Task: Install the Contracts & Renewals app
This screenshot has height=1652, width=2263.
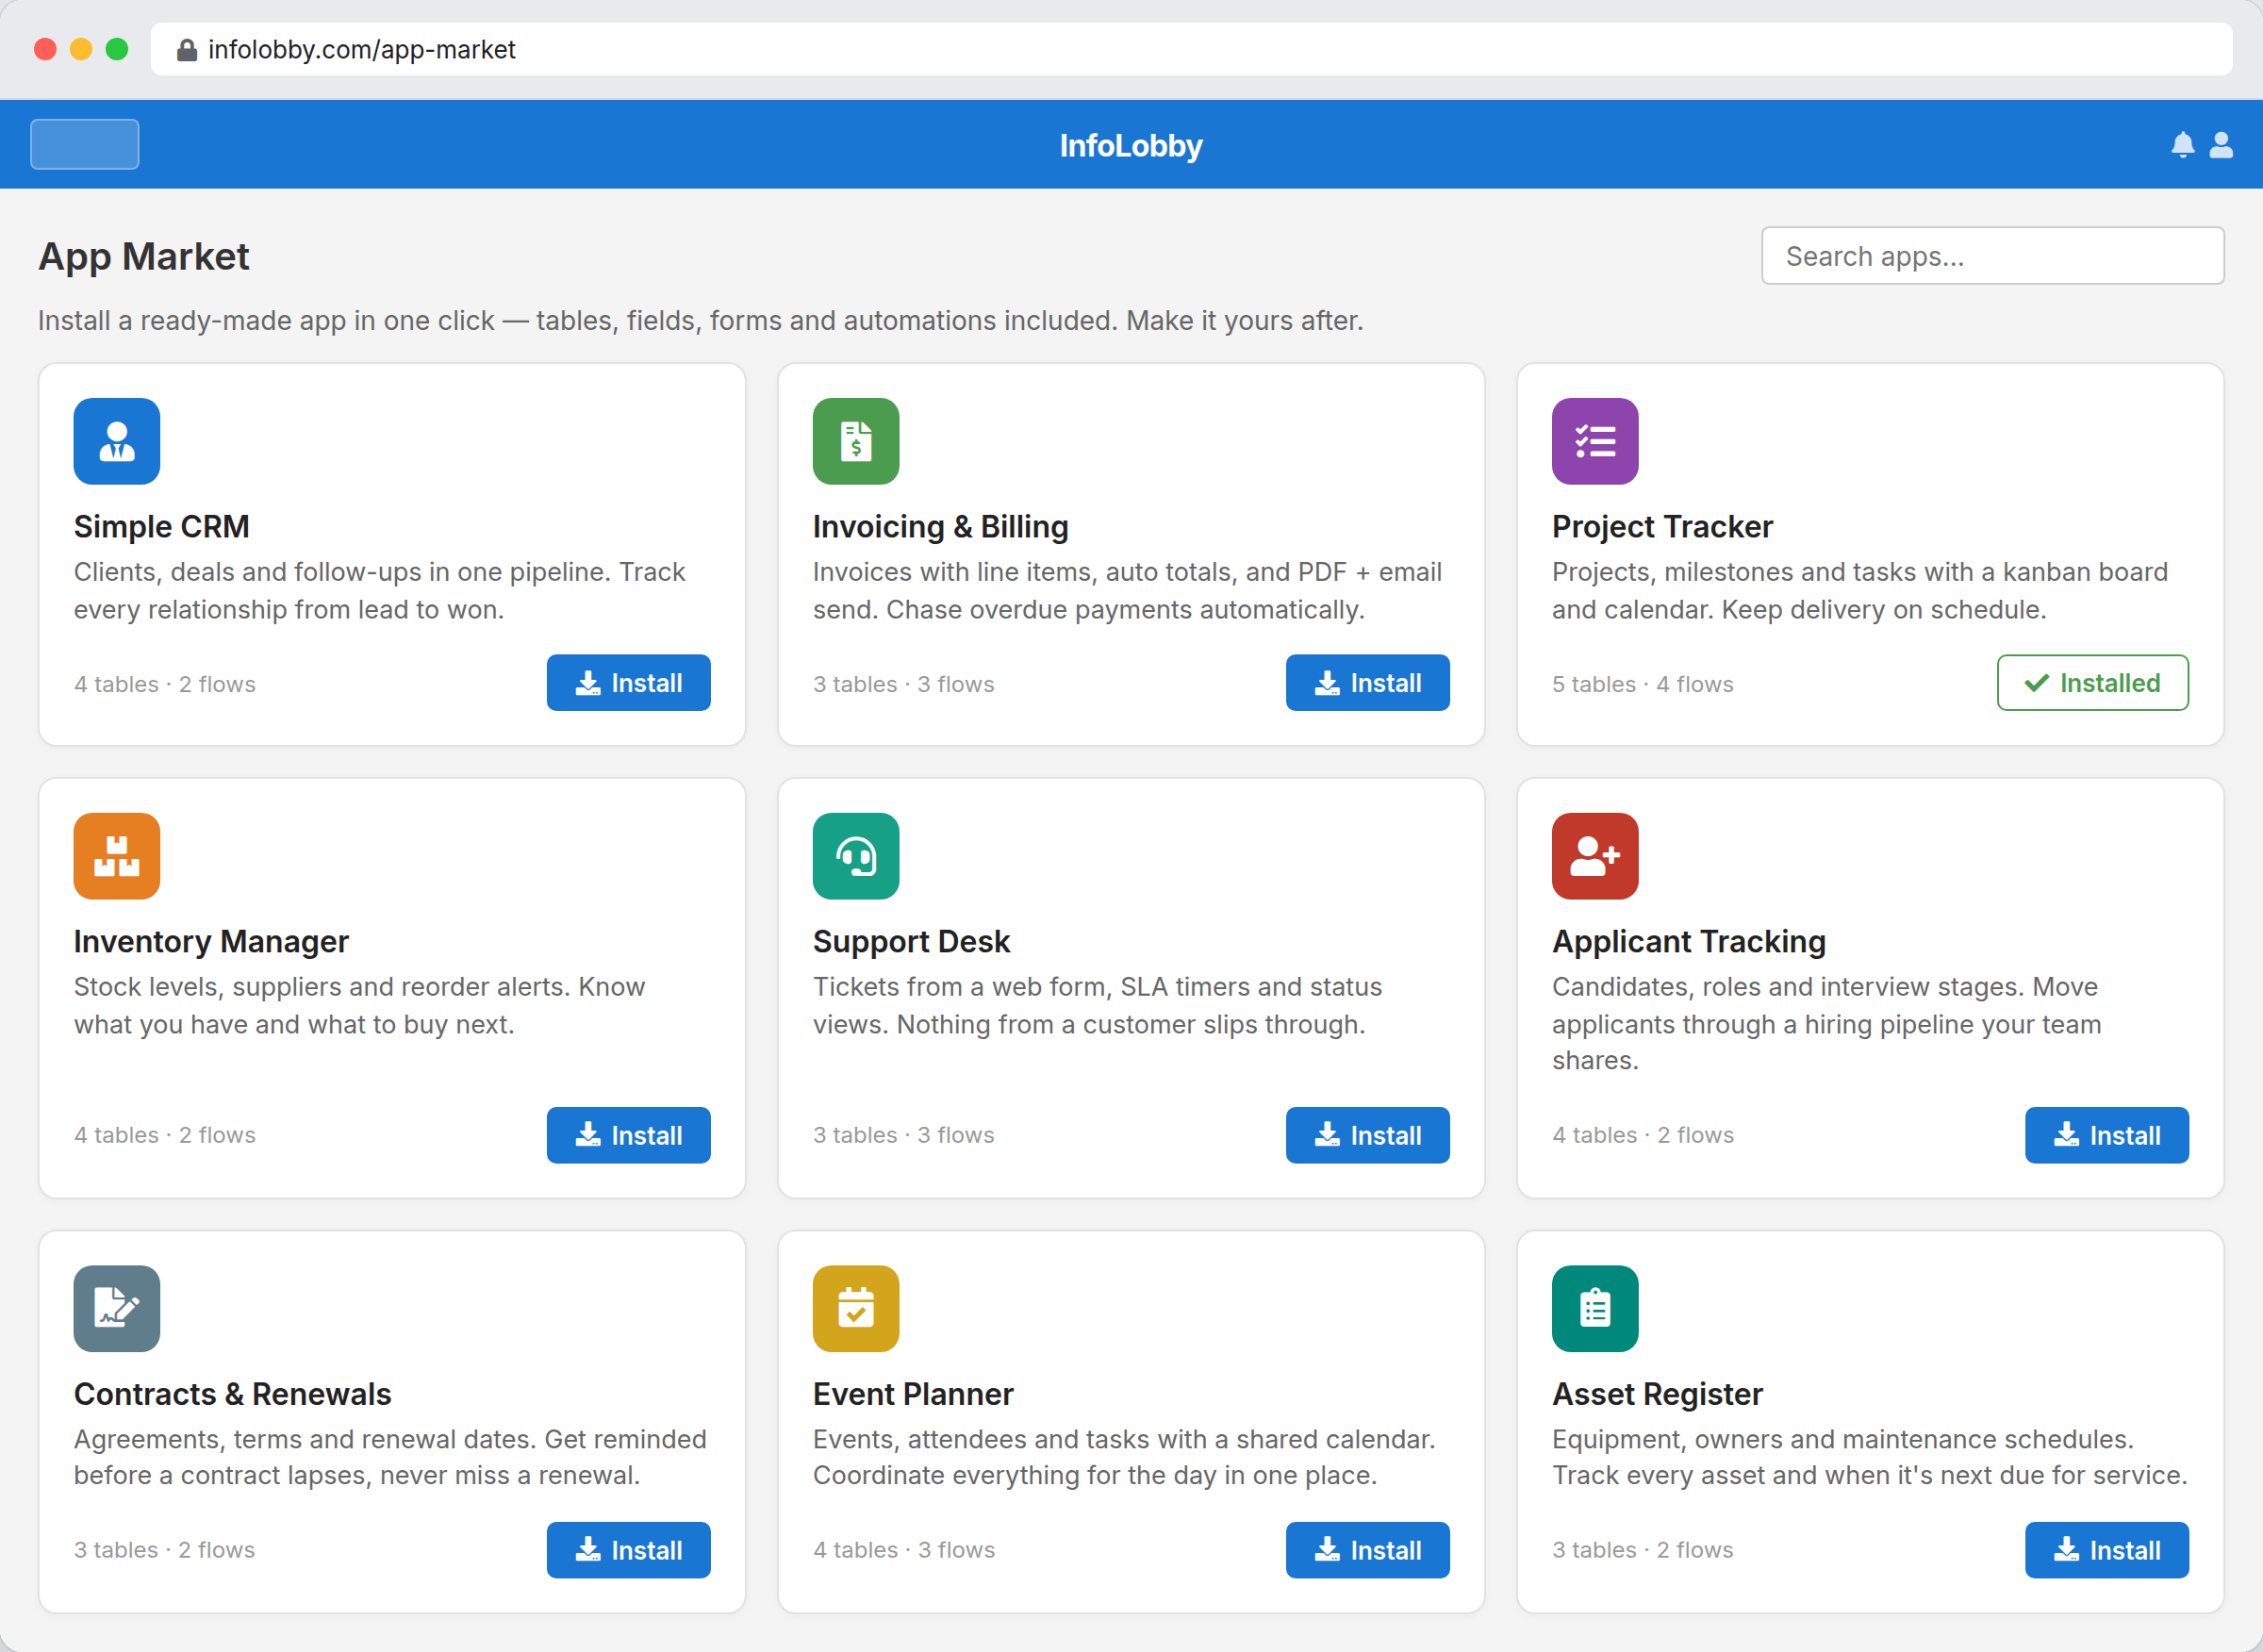Action: coord(628,1550)
